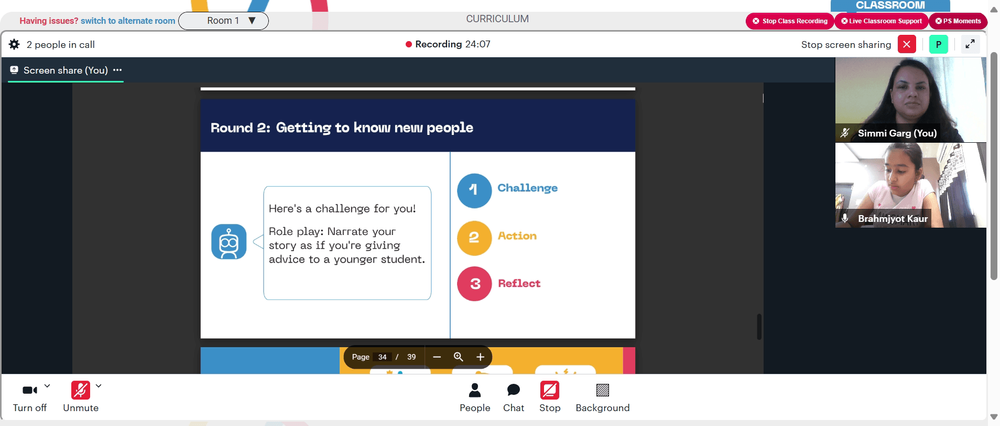This screenshot has width=1000, height=426.
Task: Stop screen sharing via bottom Stop icon
Action: pyautogui.click(x=550, y=397)
